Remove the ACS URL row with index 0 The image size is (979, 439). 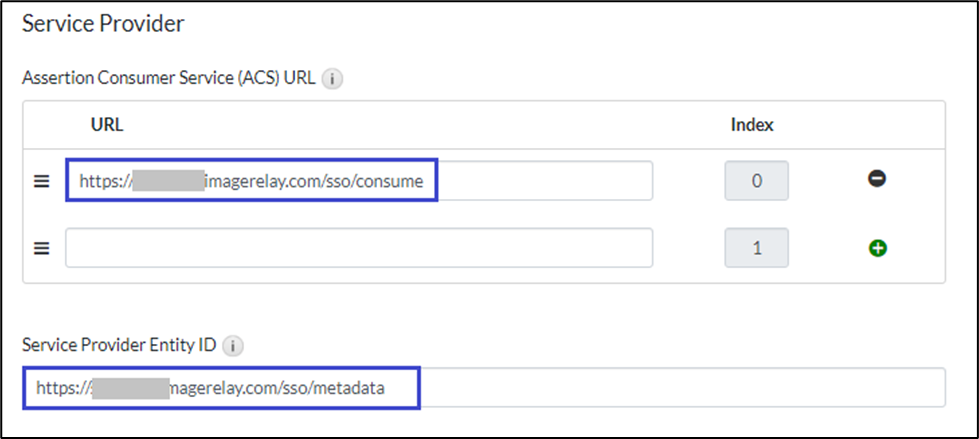pos(877,180)
